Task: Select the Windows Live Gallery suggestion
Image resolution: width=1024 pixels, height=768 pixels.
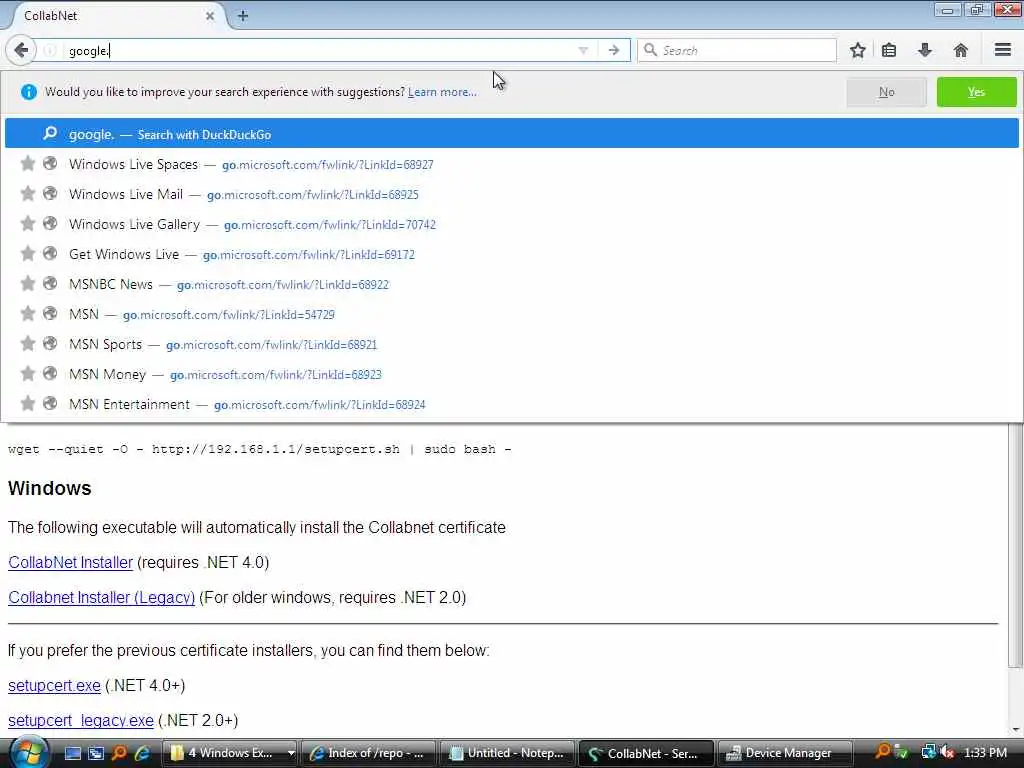Action: pos(511,224)
